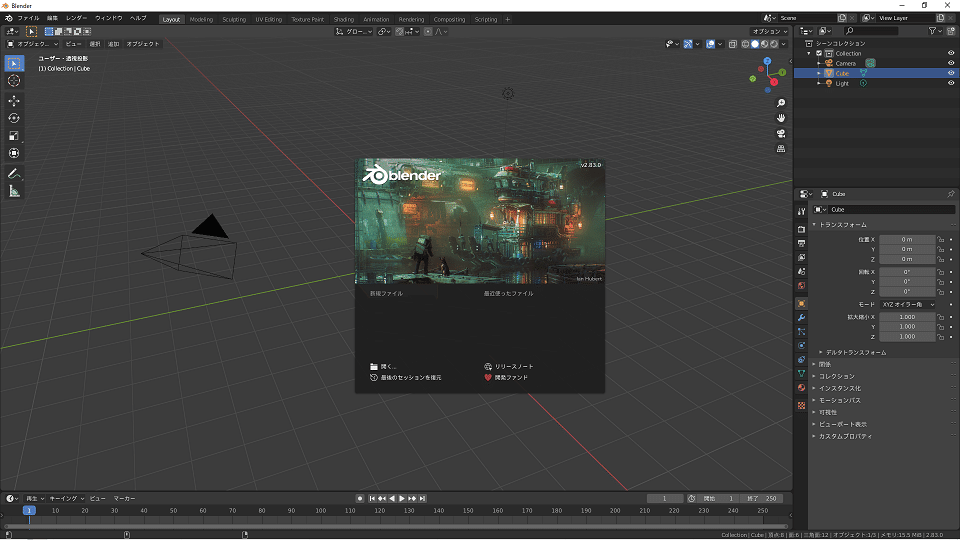Click the pan view hand icon
This screenshot has width=960, height=540.
[781, 118]
